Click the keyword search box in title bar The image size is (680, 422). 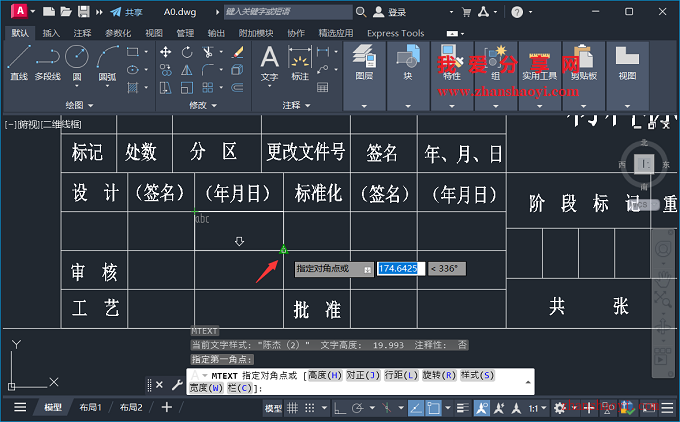tap(288, 12)
